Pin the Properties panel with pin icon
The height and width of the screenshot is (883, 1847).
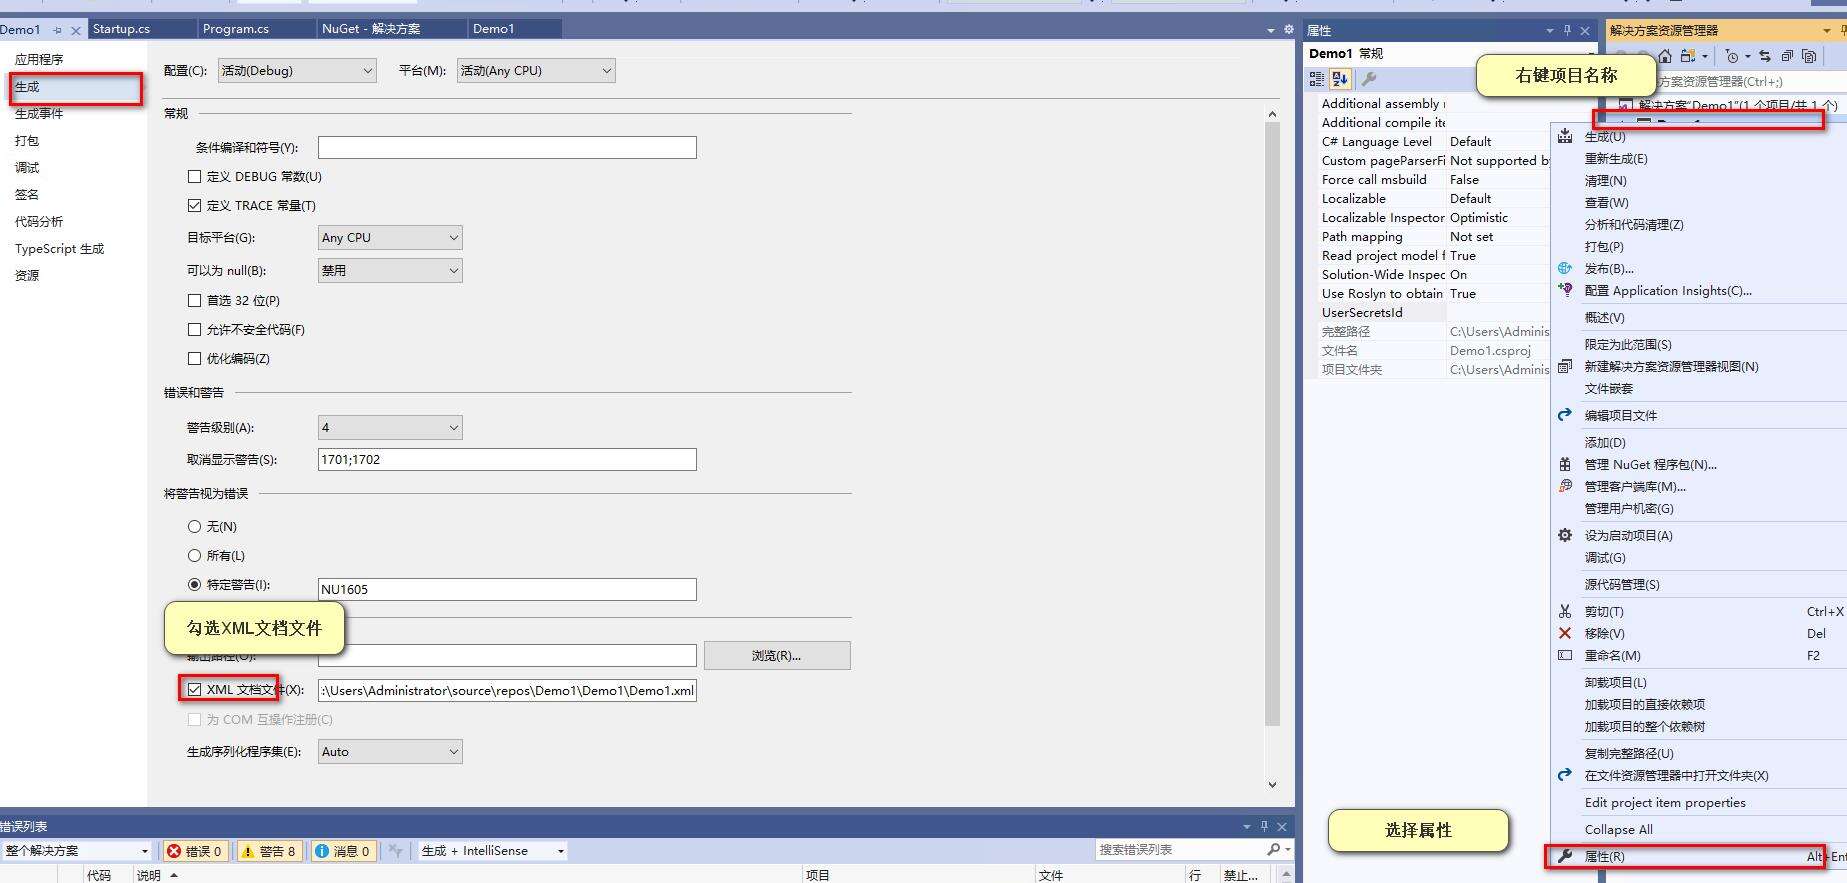1567,30
